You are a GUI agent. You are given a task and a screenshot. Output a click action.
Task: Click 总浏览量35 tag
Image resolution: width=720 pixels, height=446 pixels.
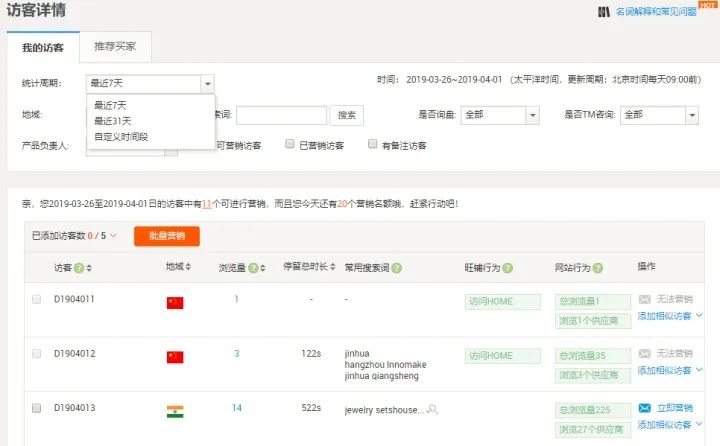point(593,356)
